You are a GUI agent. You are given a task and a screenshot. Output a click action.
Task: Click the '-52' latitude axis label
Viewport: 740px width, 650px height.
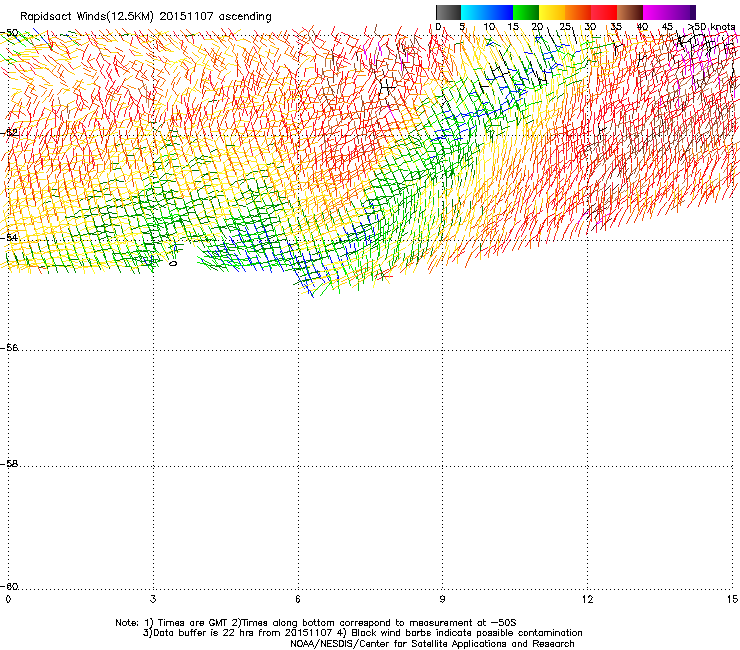[x=9, y=133]
